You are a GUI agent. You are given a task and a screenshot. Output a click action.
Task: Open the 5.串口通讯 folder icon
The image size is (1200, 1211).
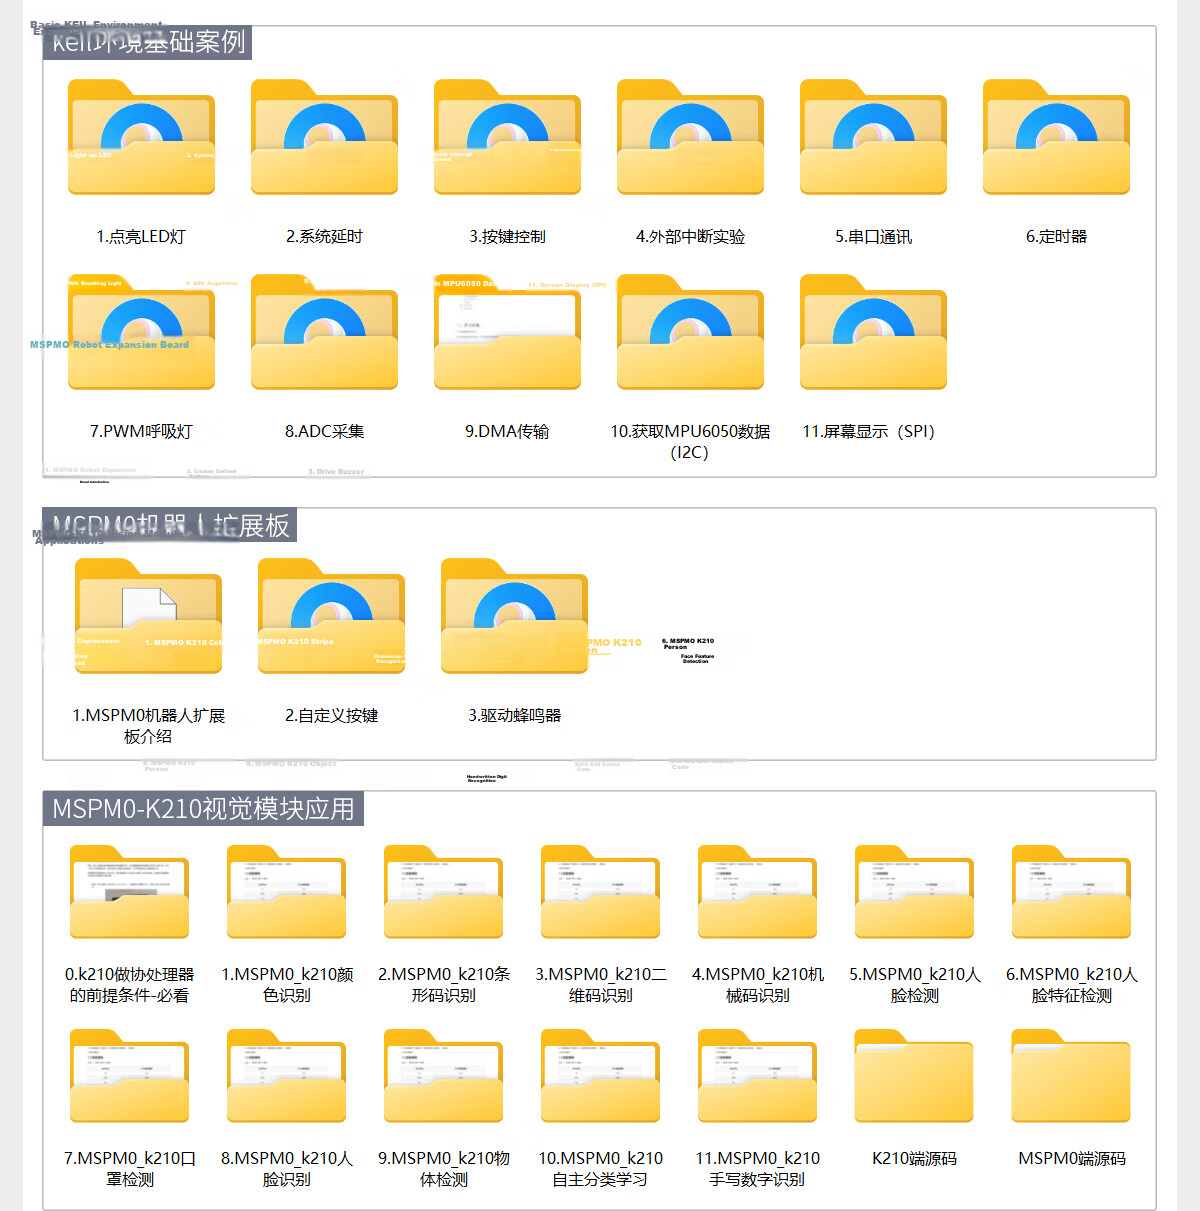pos(873,138)
